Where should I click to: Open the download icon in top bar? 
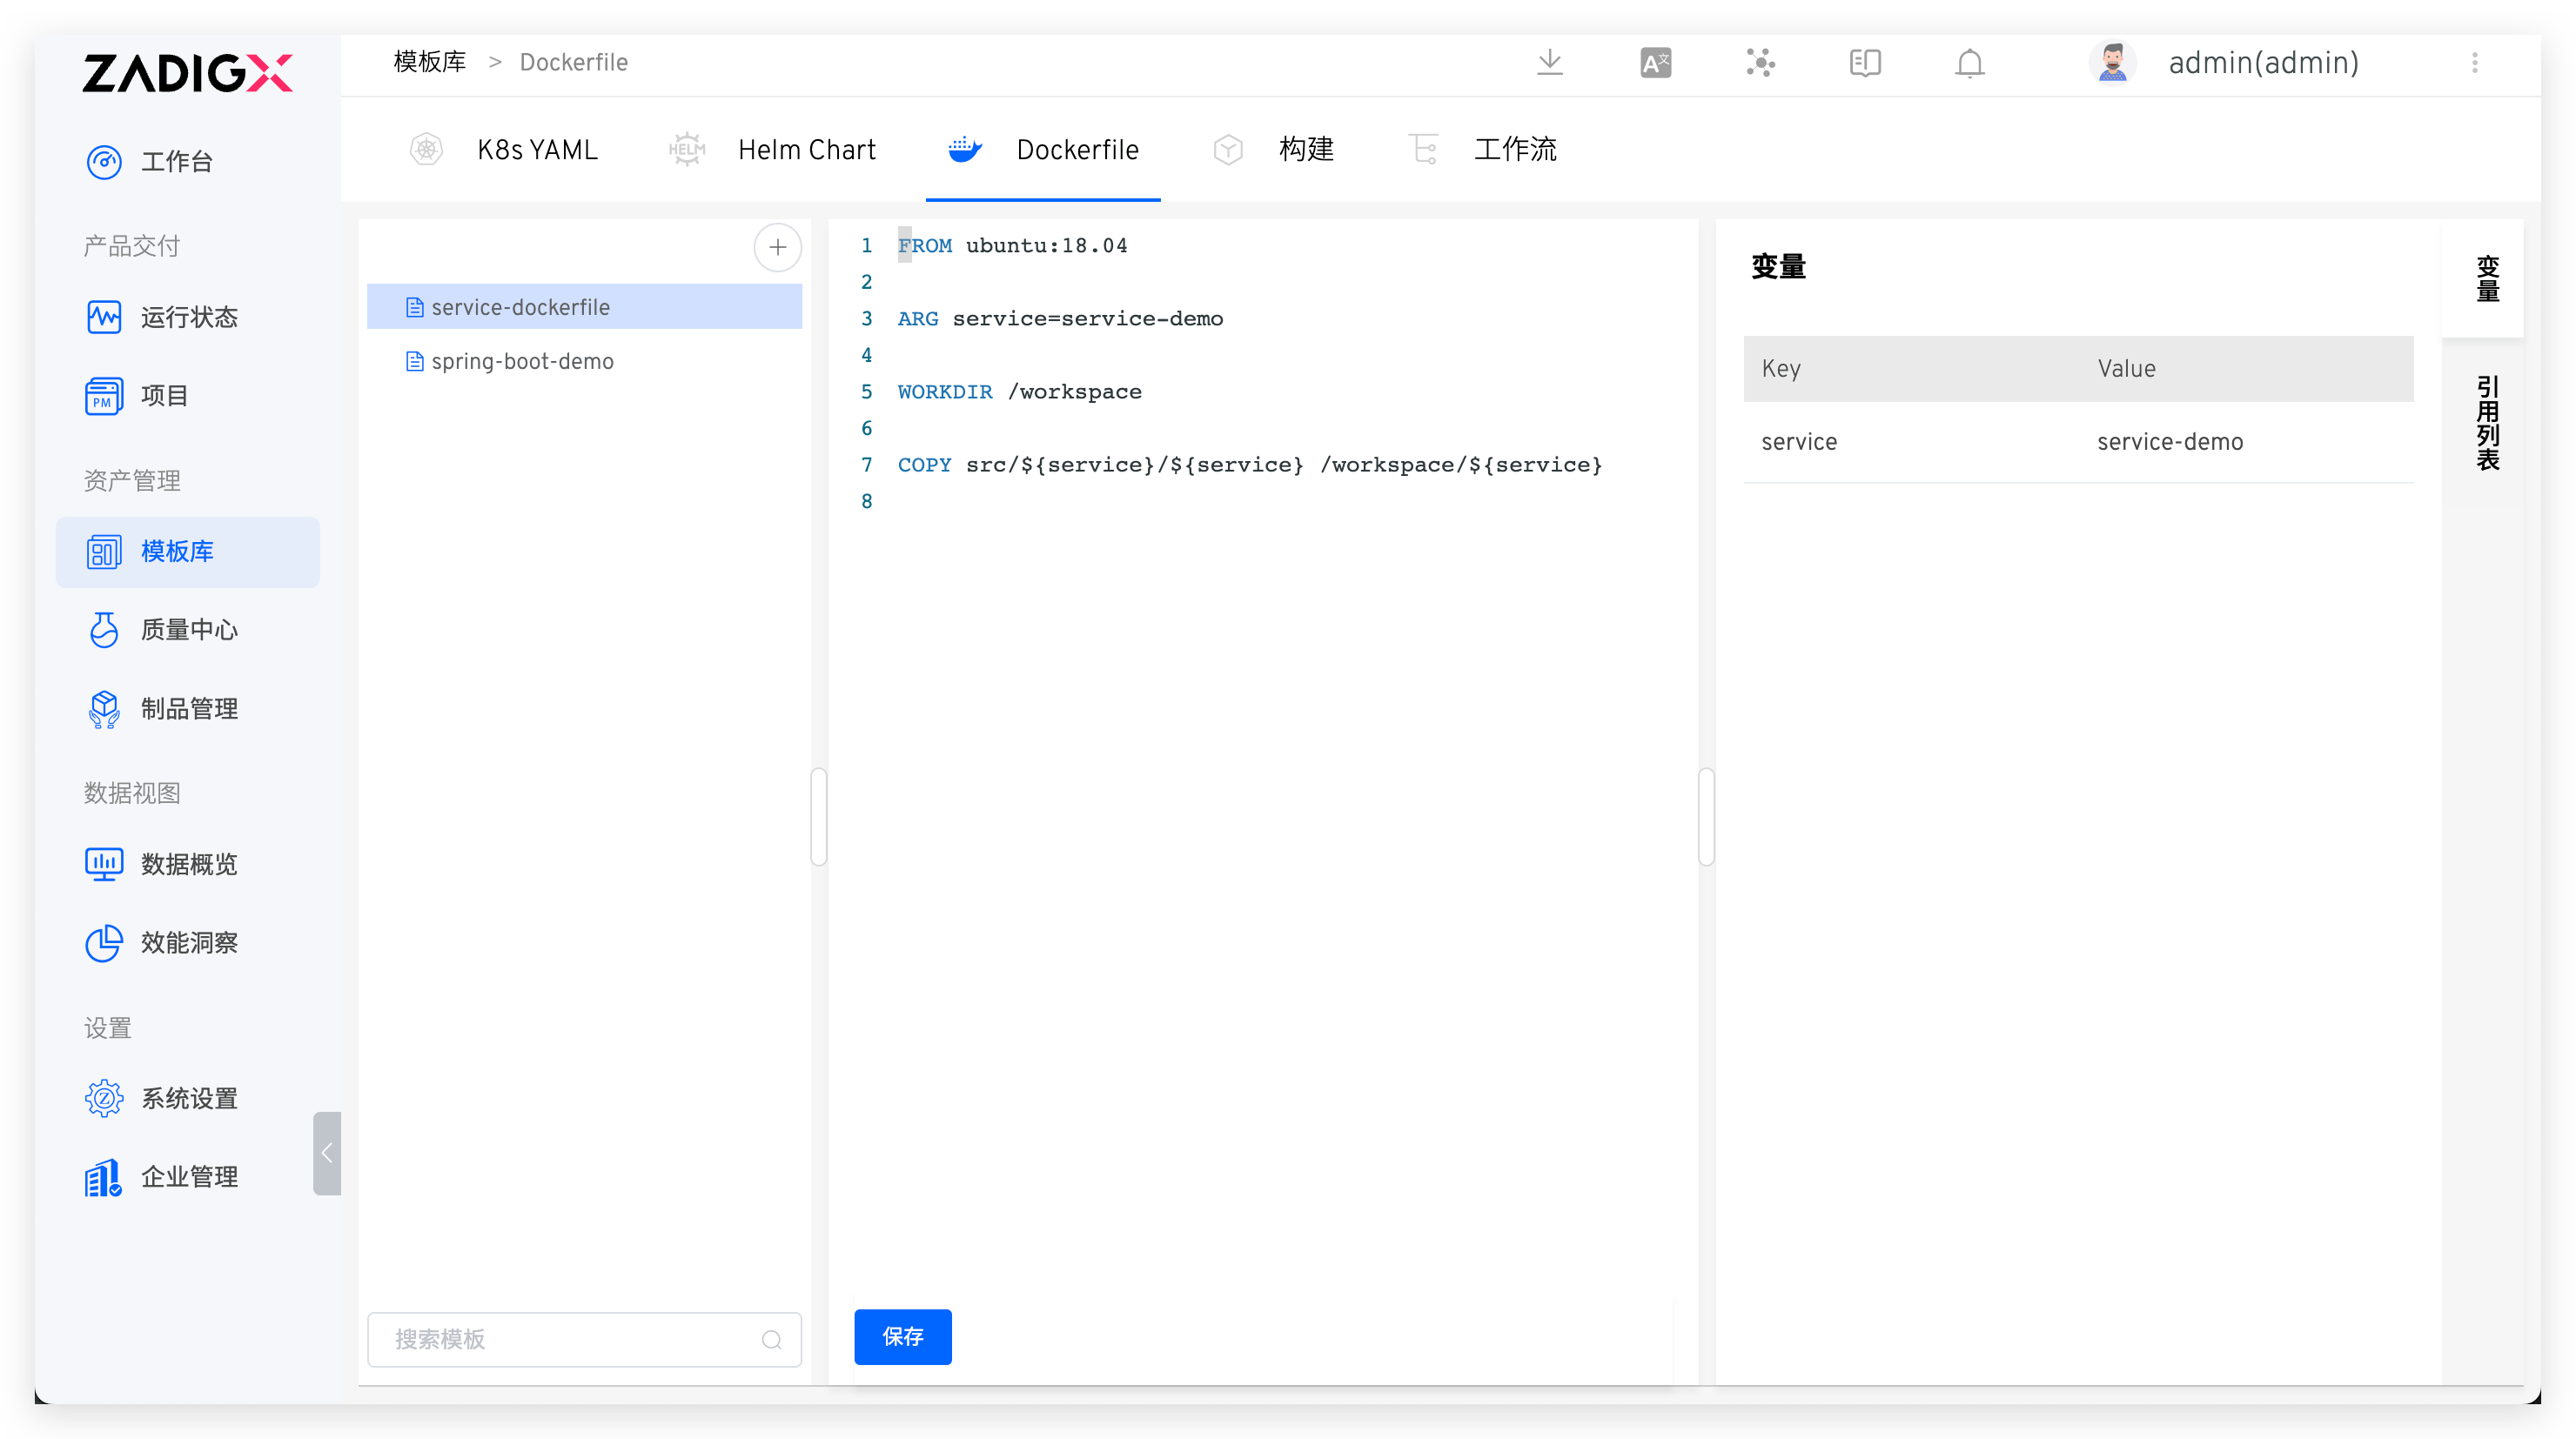(x=1550, y=62)
